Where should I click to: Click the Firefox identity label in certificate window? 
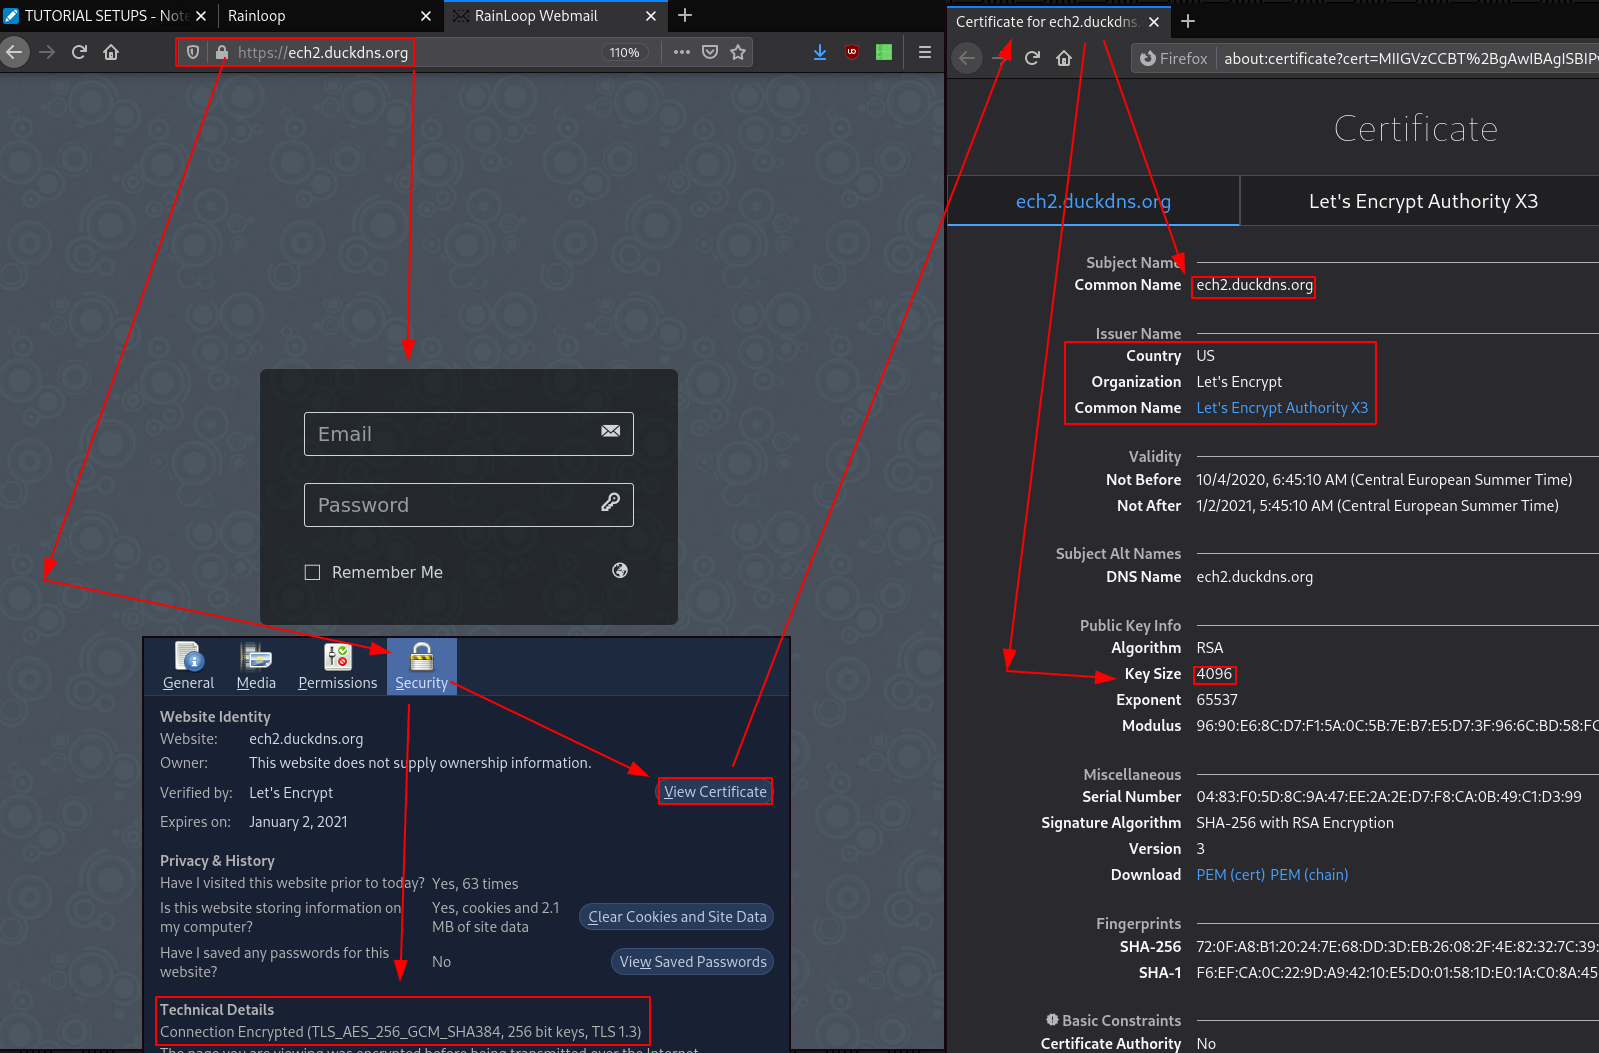click(x=1174, y=59)
